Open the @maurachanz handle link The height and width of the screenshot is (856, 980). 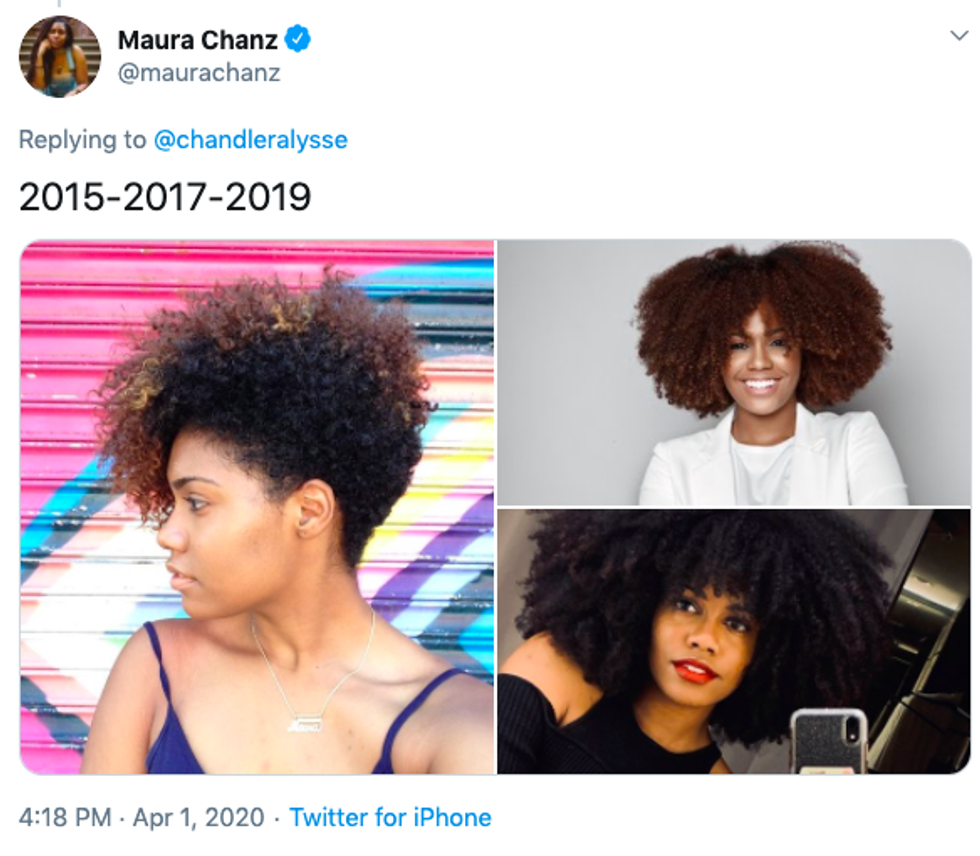(199, 73)
